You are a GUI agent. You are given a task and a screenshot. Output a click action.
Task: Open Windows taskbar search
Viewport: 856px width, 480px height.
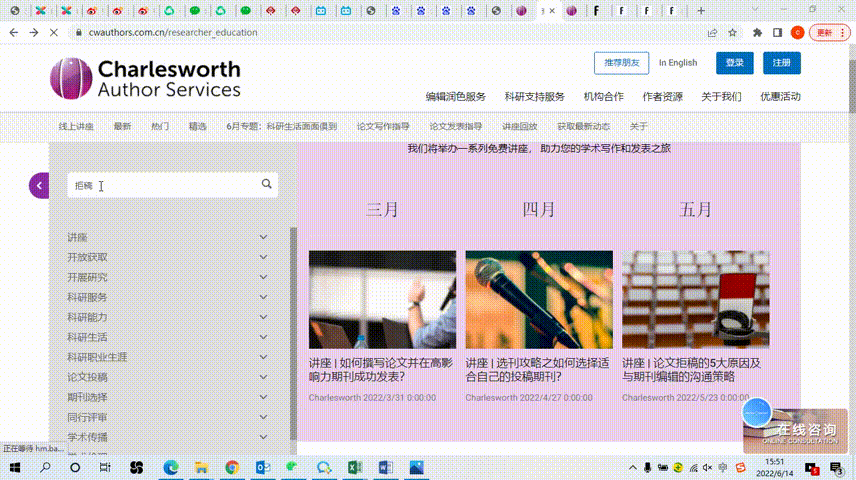(x=45, y=467)
